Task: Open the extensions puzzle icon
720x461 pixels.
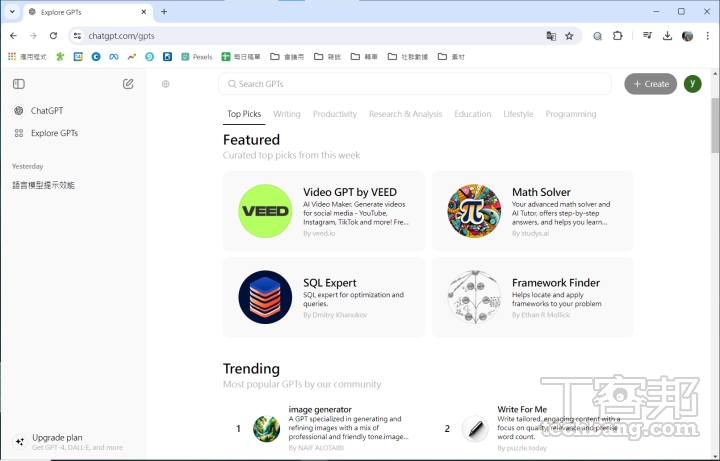Action: point(618,36)
